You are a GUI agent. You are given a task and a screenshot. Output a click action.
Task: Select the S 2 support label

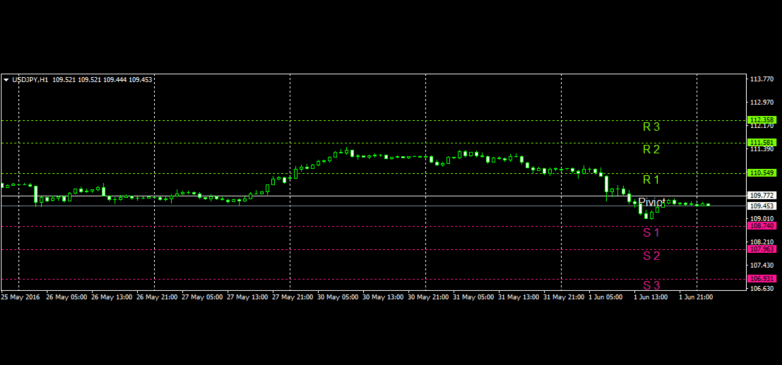(x=651, y=256)
